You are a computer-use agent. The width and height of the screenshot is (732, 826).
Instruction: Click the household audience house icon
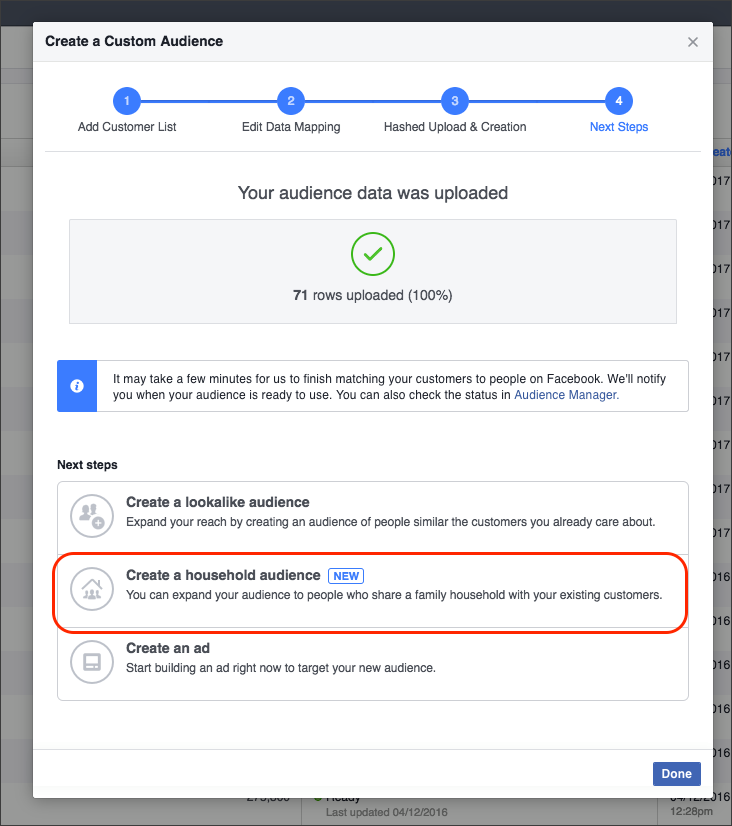tap(91, 588)
